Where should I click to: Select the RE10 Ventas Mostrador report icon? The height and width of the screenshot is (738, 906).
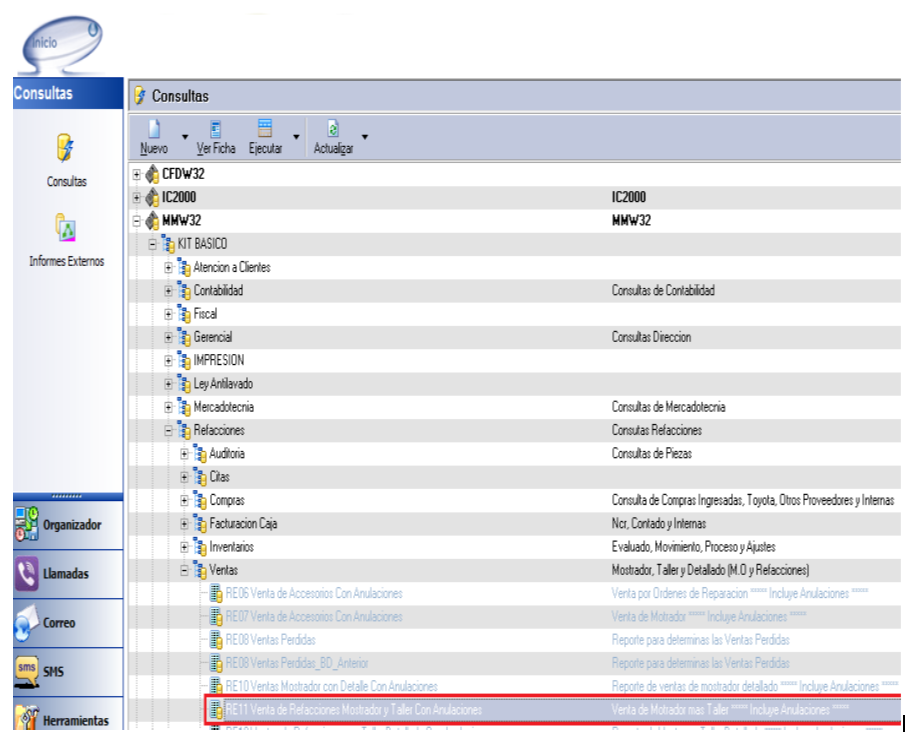216,686
